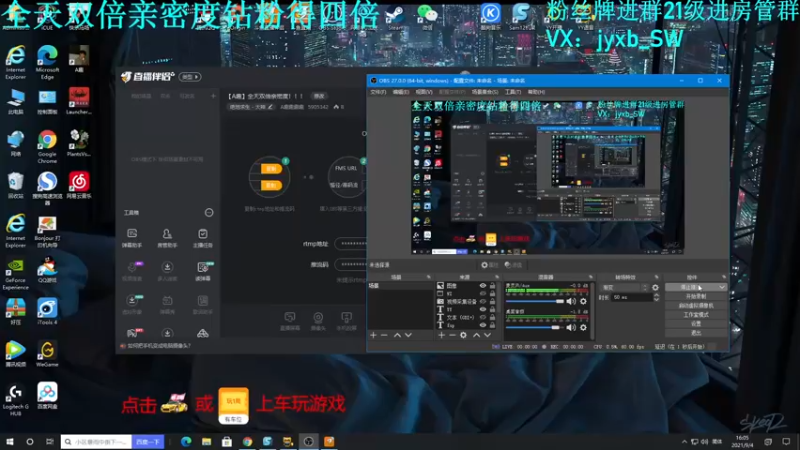Move scene down in OBS scenes panel
The image size is (800, 450).
click(x=408, y=335)
